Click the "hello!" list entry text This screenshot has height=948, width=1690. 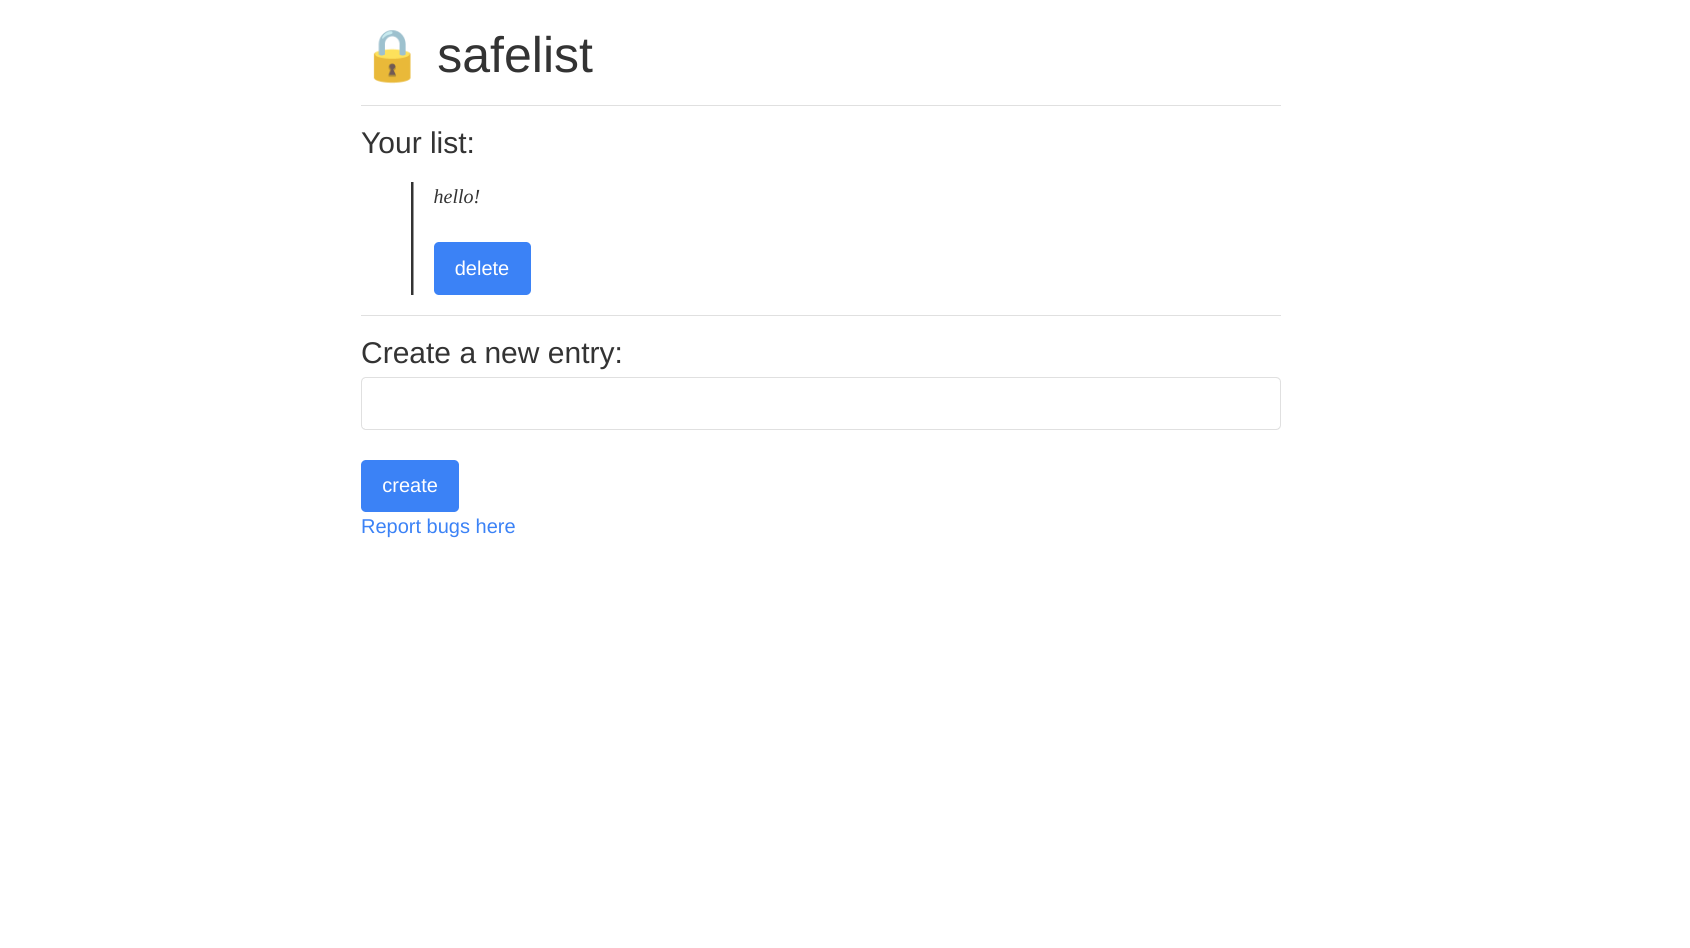click(456, 197)
